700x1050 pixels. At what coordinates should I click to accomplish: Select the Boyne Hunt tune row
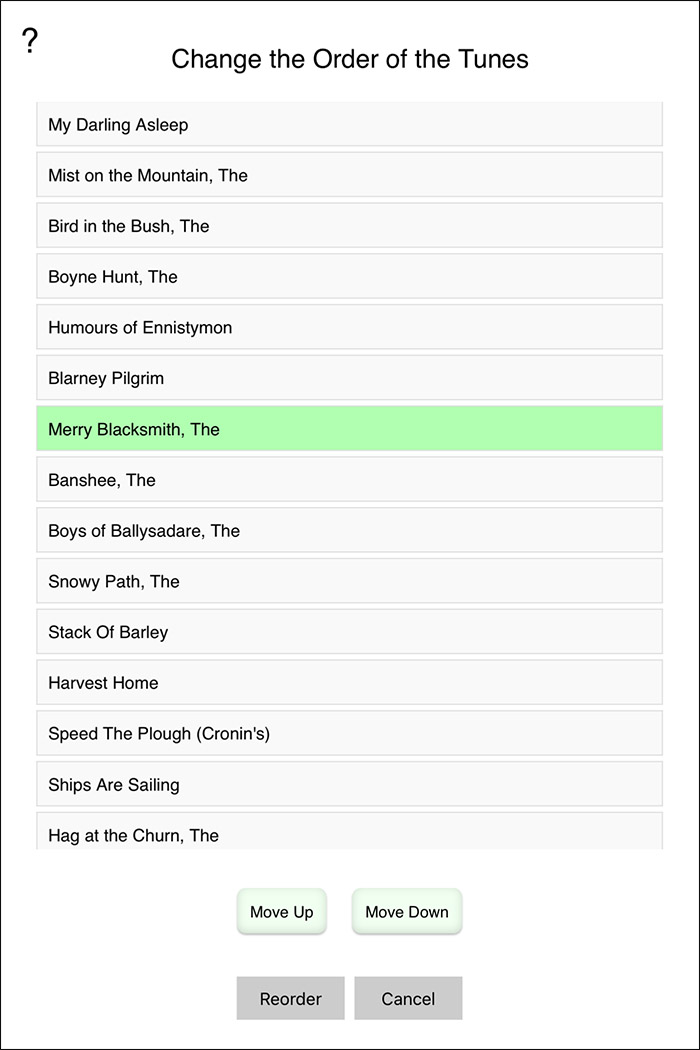(349, 277)
